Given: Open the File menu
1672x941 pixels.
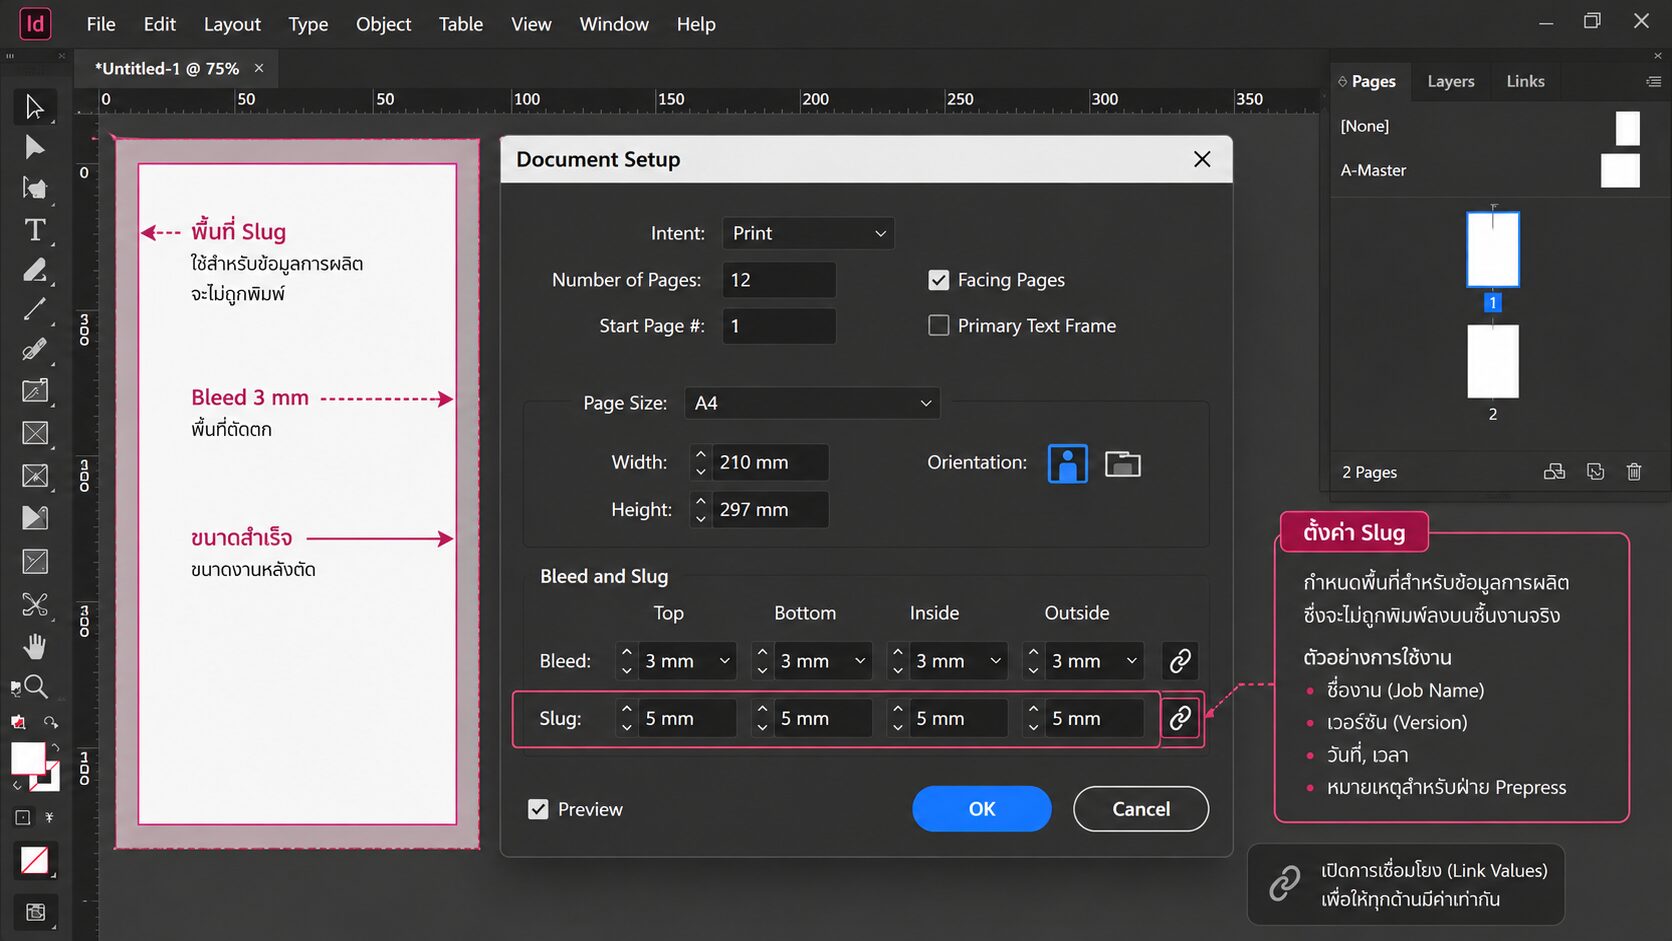Looking at the screenshot, I should [101, 24].
